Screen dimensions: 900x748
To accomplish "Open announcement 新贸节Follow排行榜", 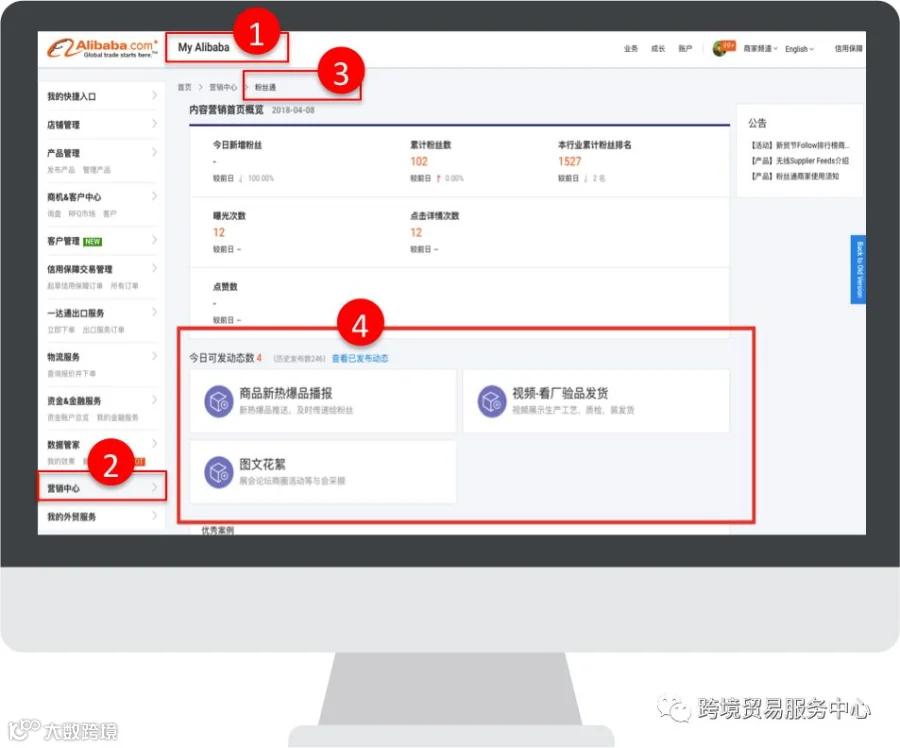I will [800, 145].
